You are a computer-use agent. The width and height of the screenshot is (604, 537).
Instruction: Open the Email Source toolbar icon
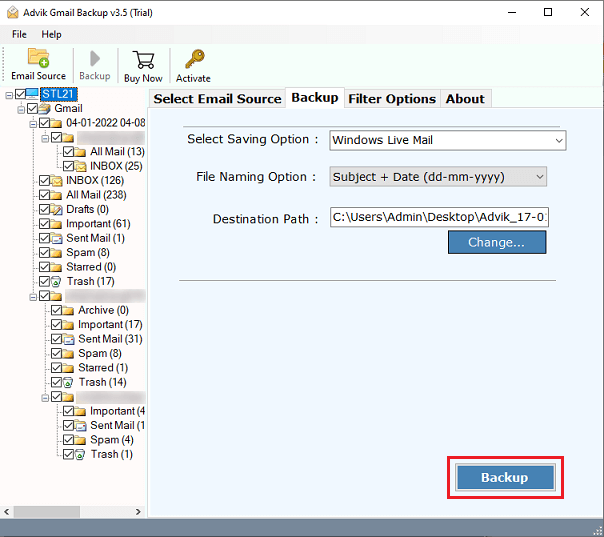point(38,58)
